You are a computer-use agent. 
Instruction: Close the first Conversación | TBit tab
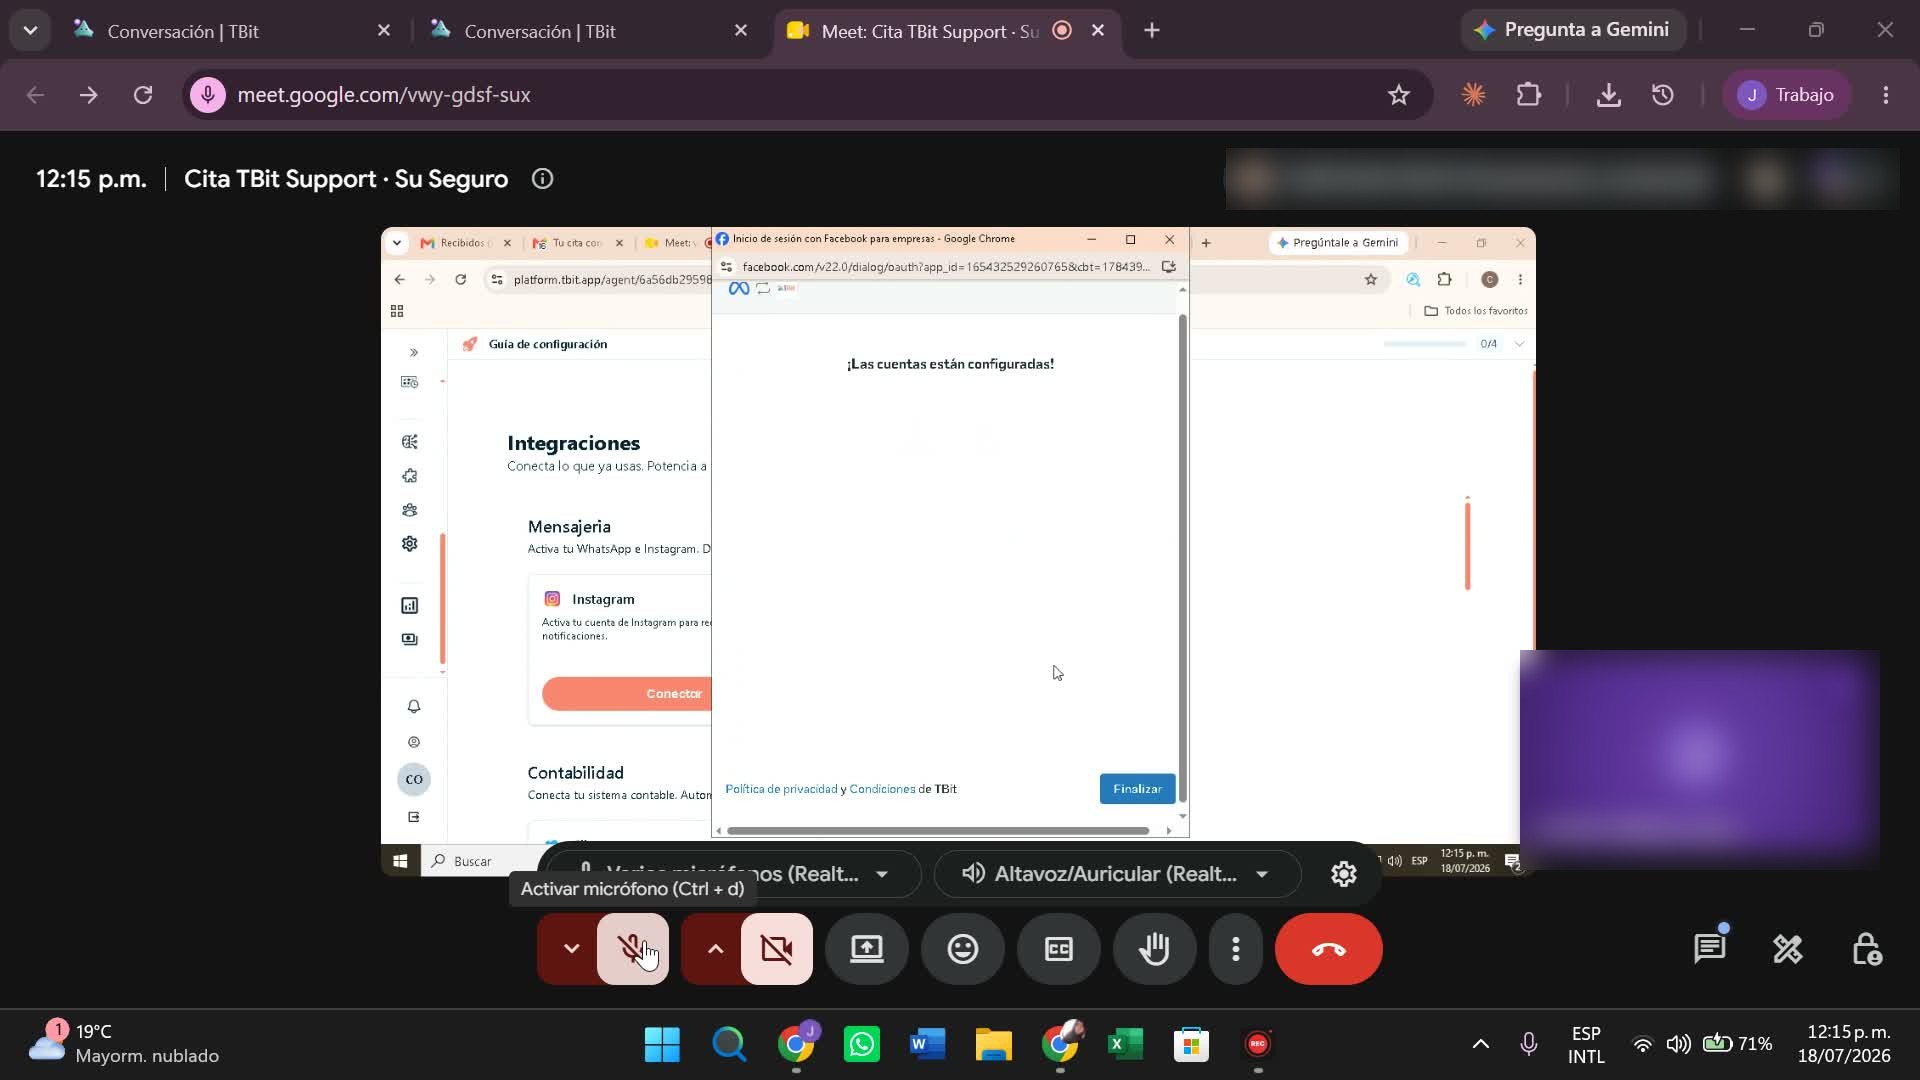(x=384, y=31)
